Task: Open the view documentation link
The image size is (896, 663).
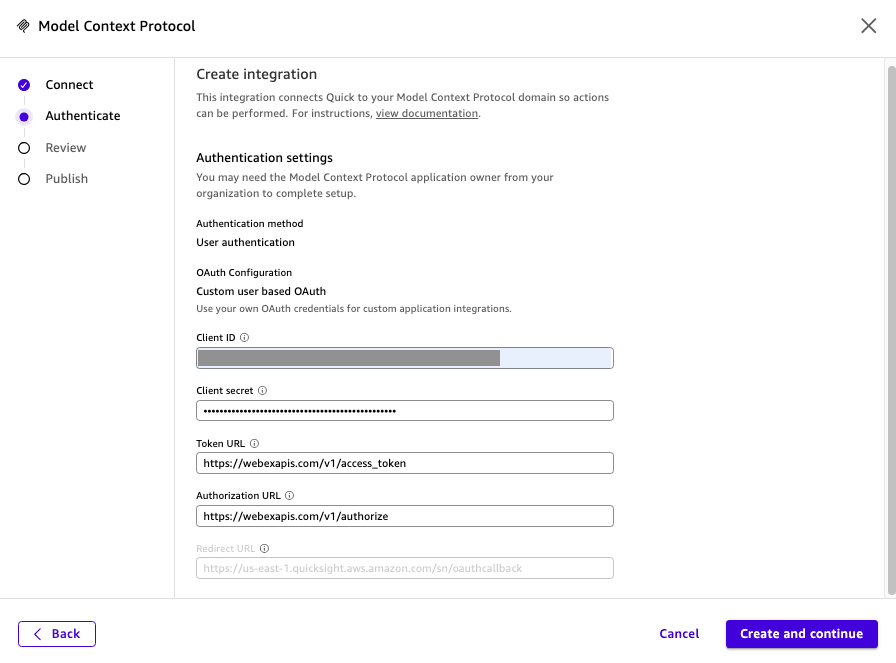Action: (427, 113)
